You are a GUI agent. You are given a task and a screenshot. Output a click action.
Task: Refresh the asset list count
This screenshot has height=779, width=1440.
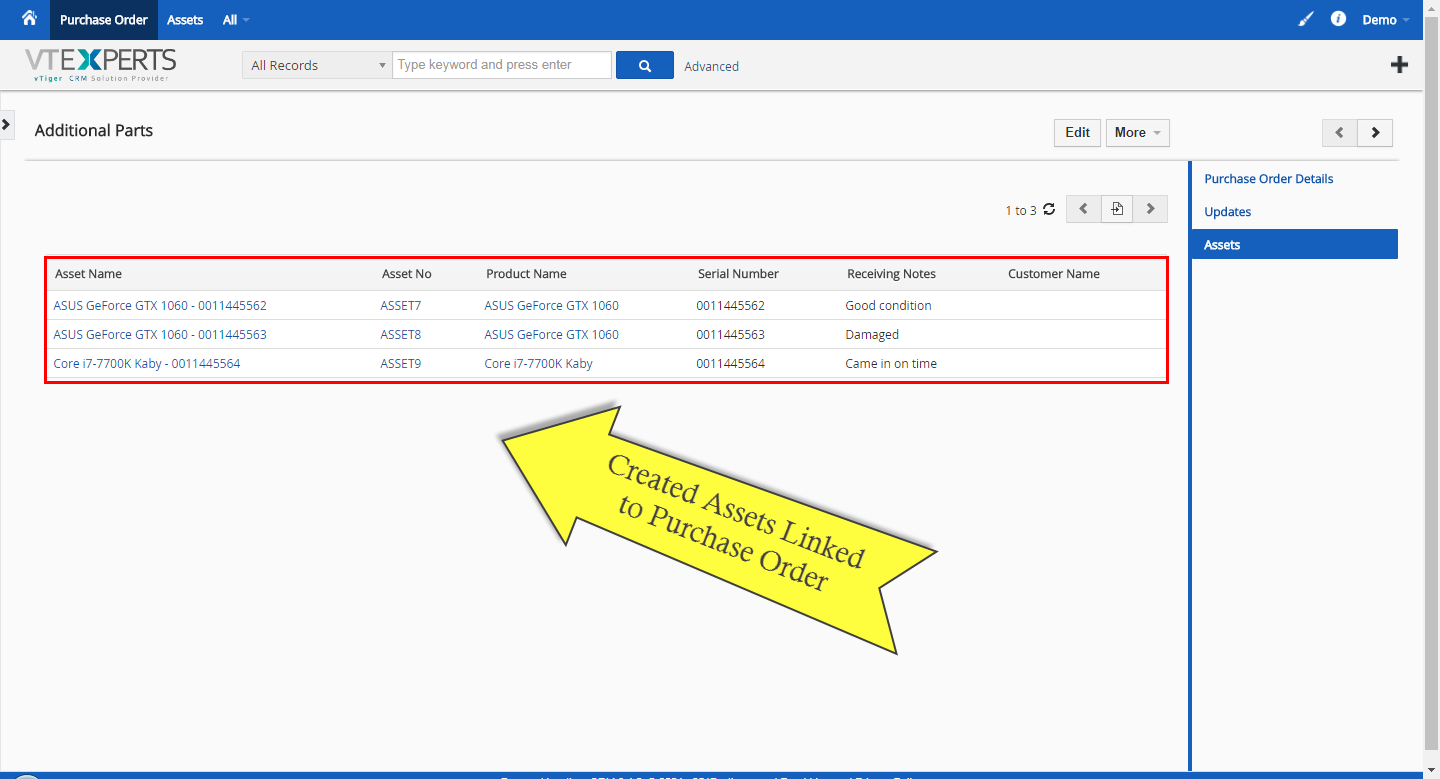pos(1049,209)
